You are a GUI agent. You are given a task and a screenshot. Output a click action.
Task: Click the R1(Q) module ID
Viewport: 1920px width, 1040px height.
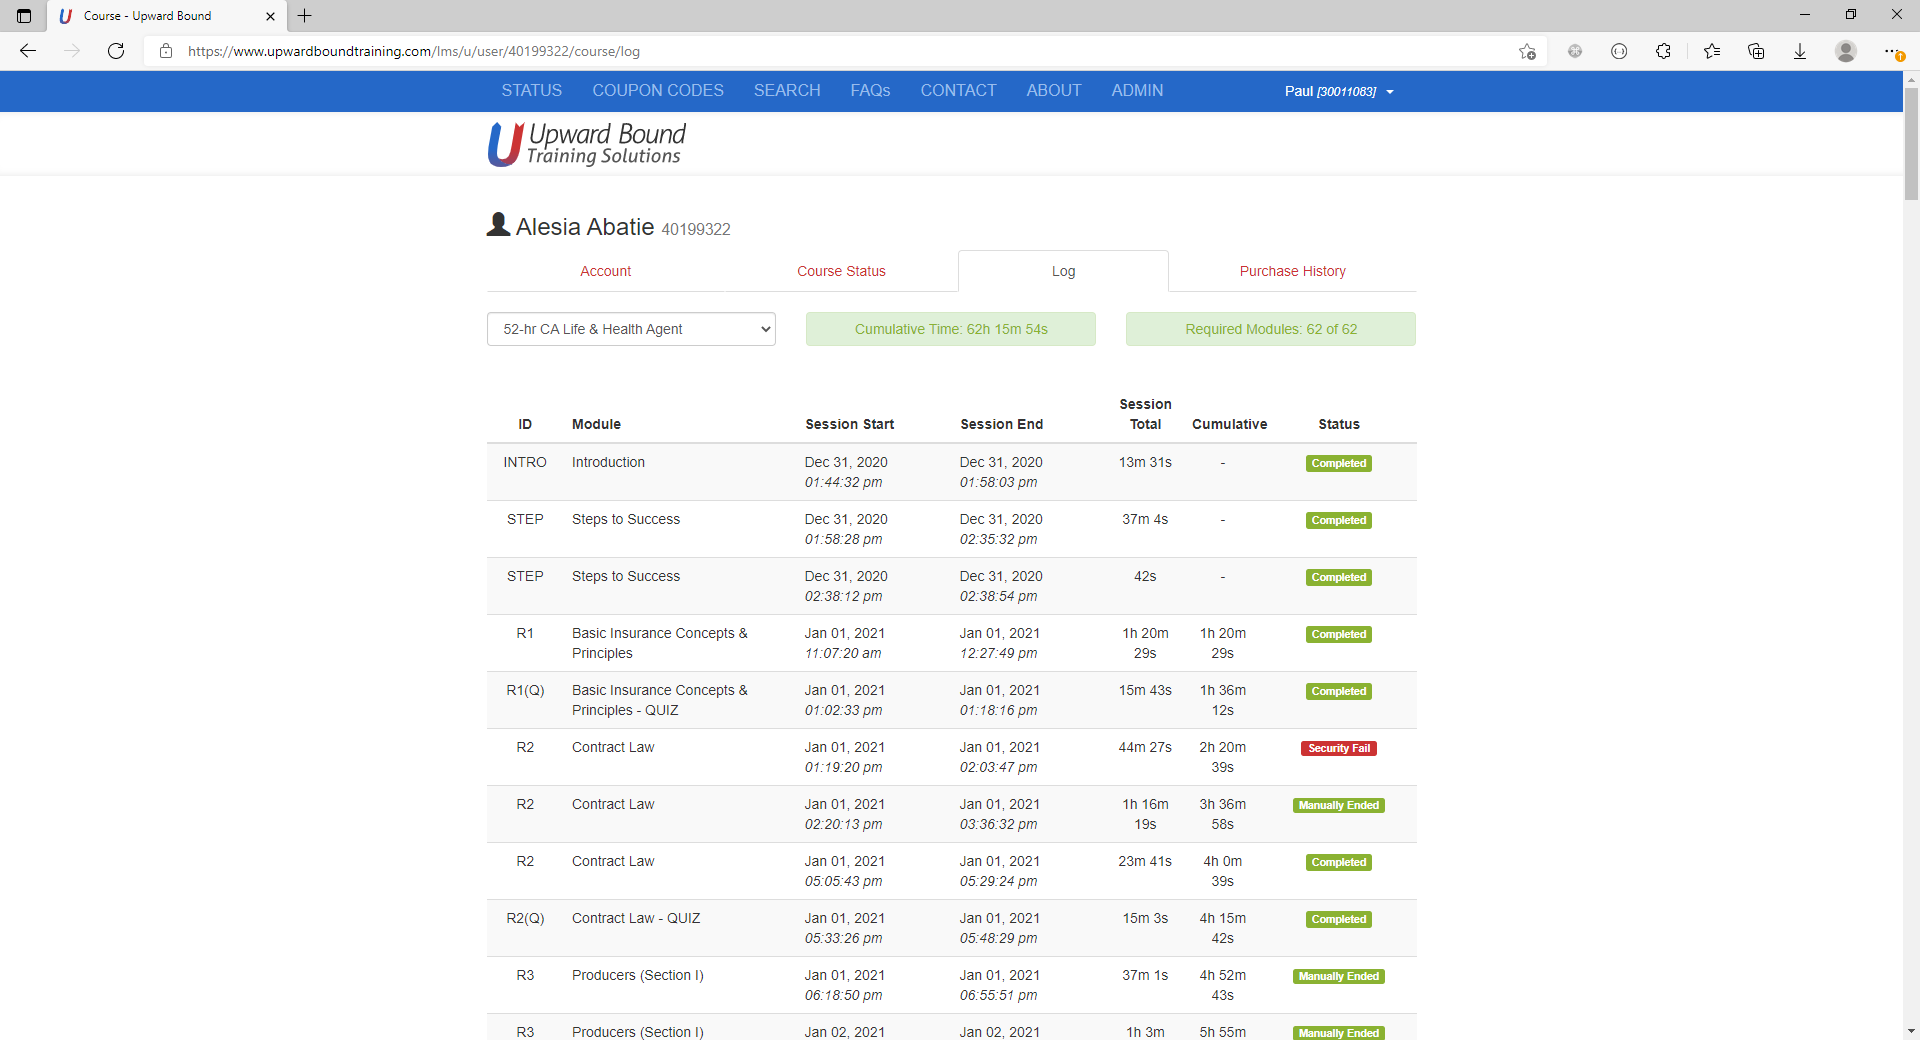[525, 690]
